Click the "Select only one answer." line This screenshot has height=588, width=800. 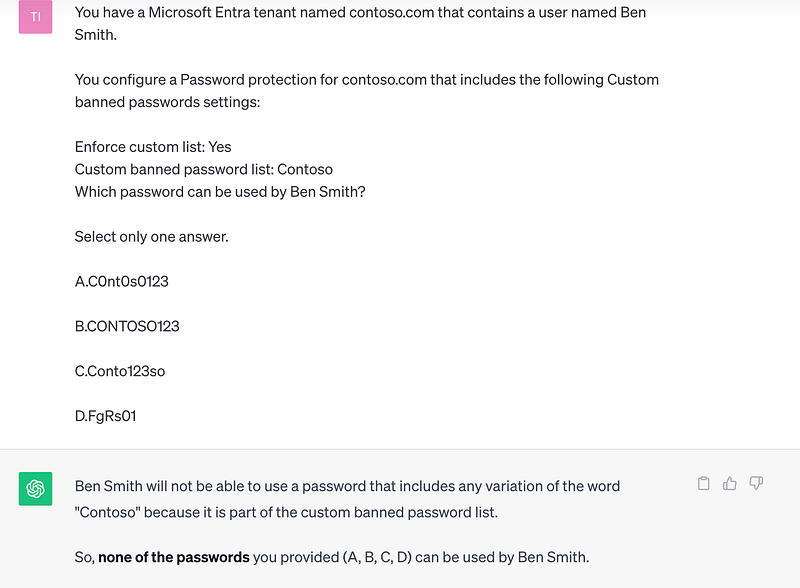151,237
